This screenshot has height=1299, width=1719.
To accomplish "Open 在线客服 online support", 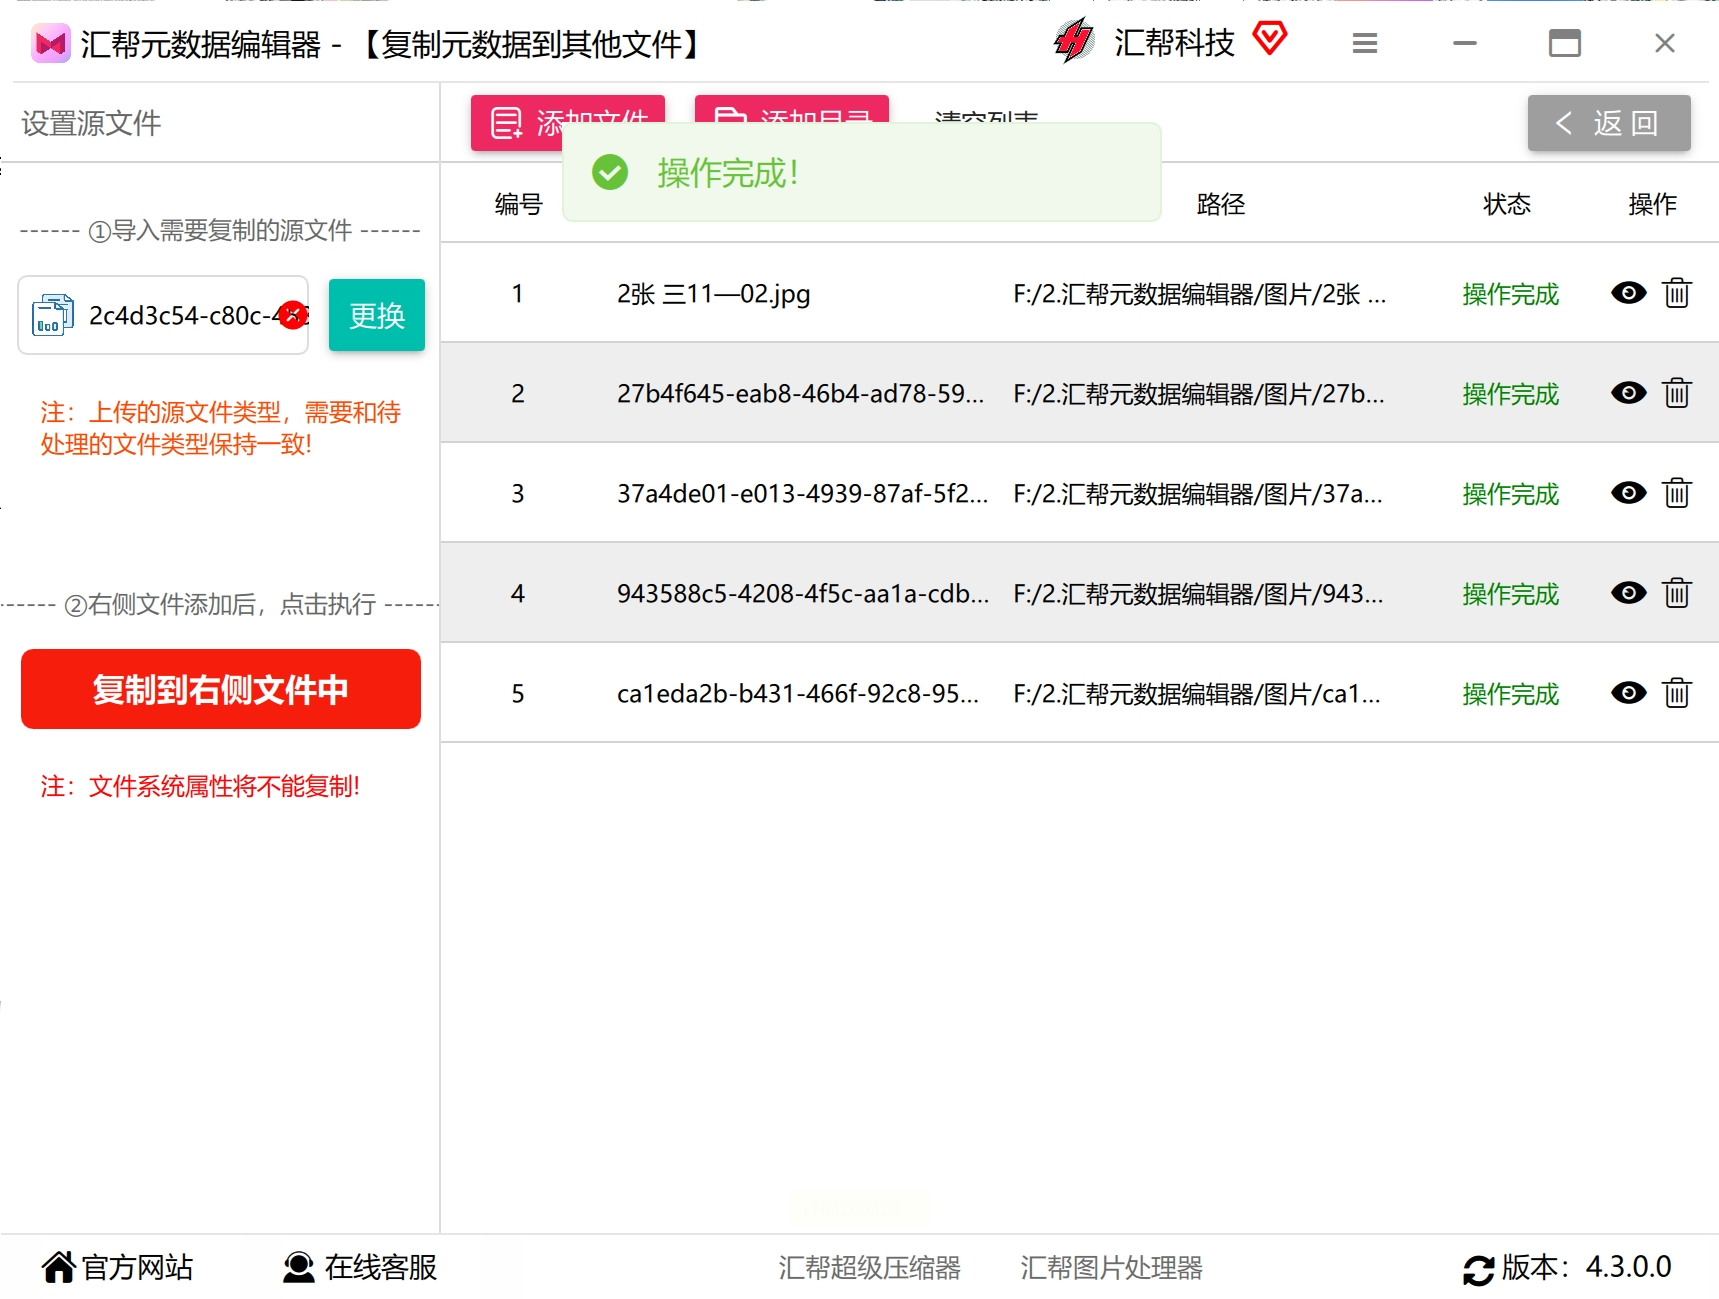I will tap(361, 1267).
